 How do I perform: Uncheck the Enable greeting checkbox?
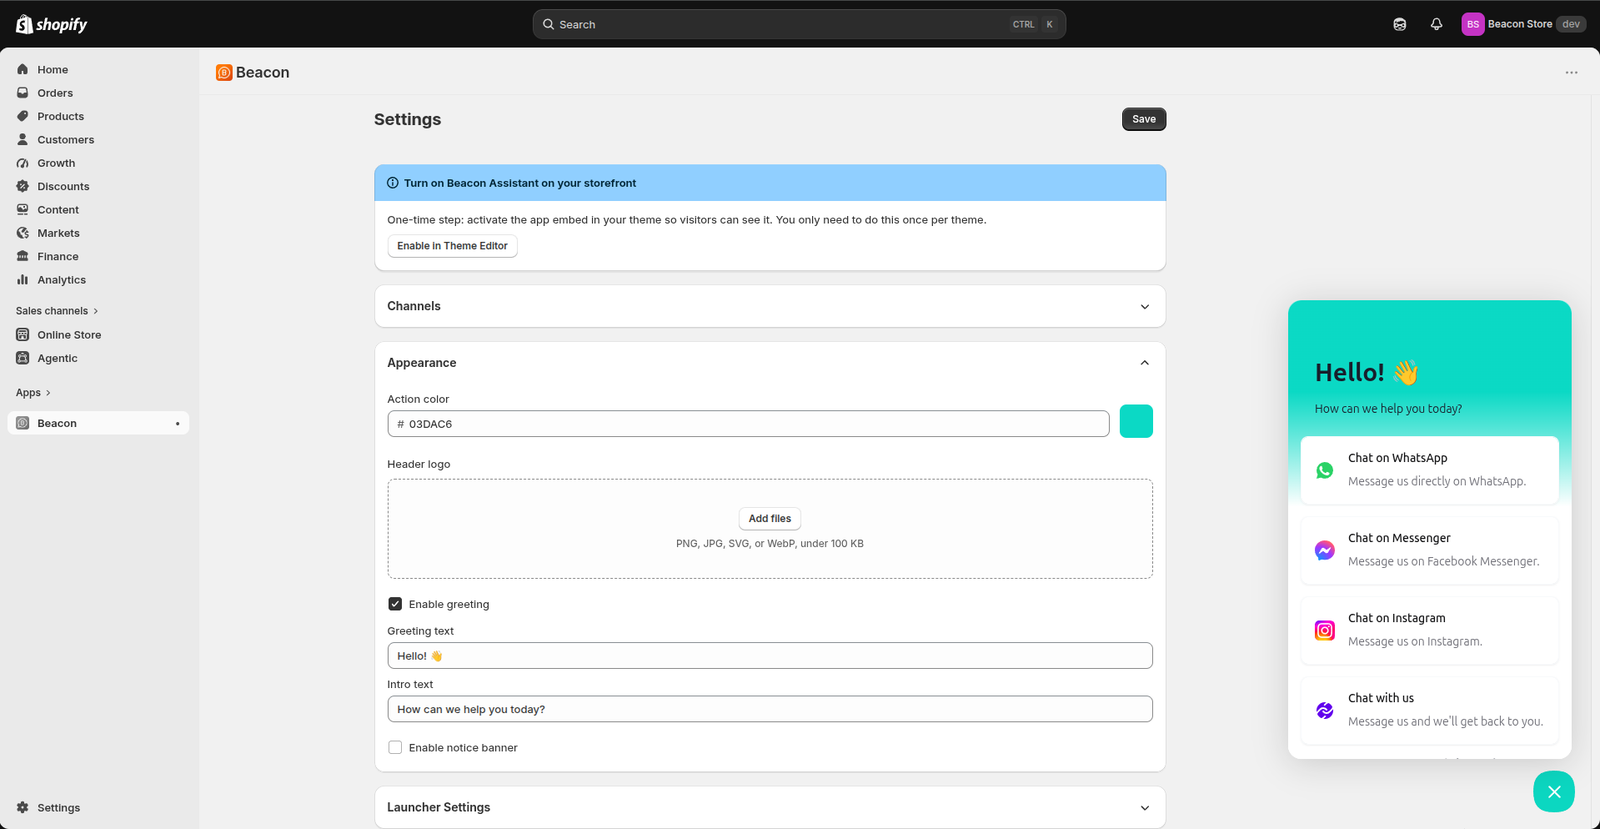point(395,604)
